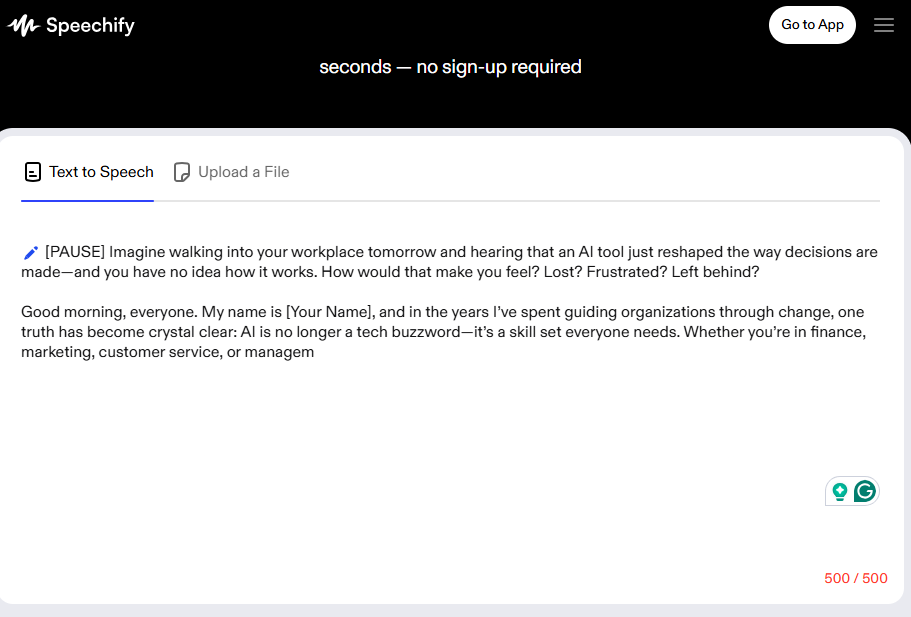
Task: Switch to the Text to Speech tab
Action: point(88,172)
